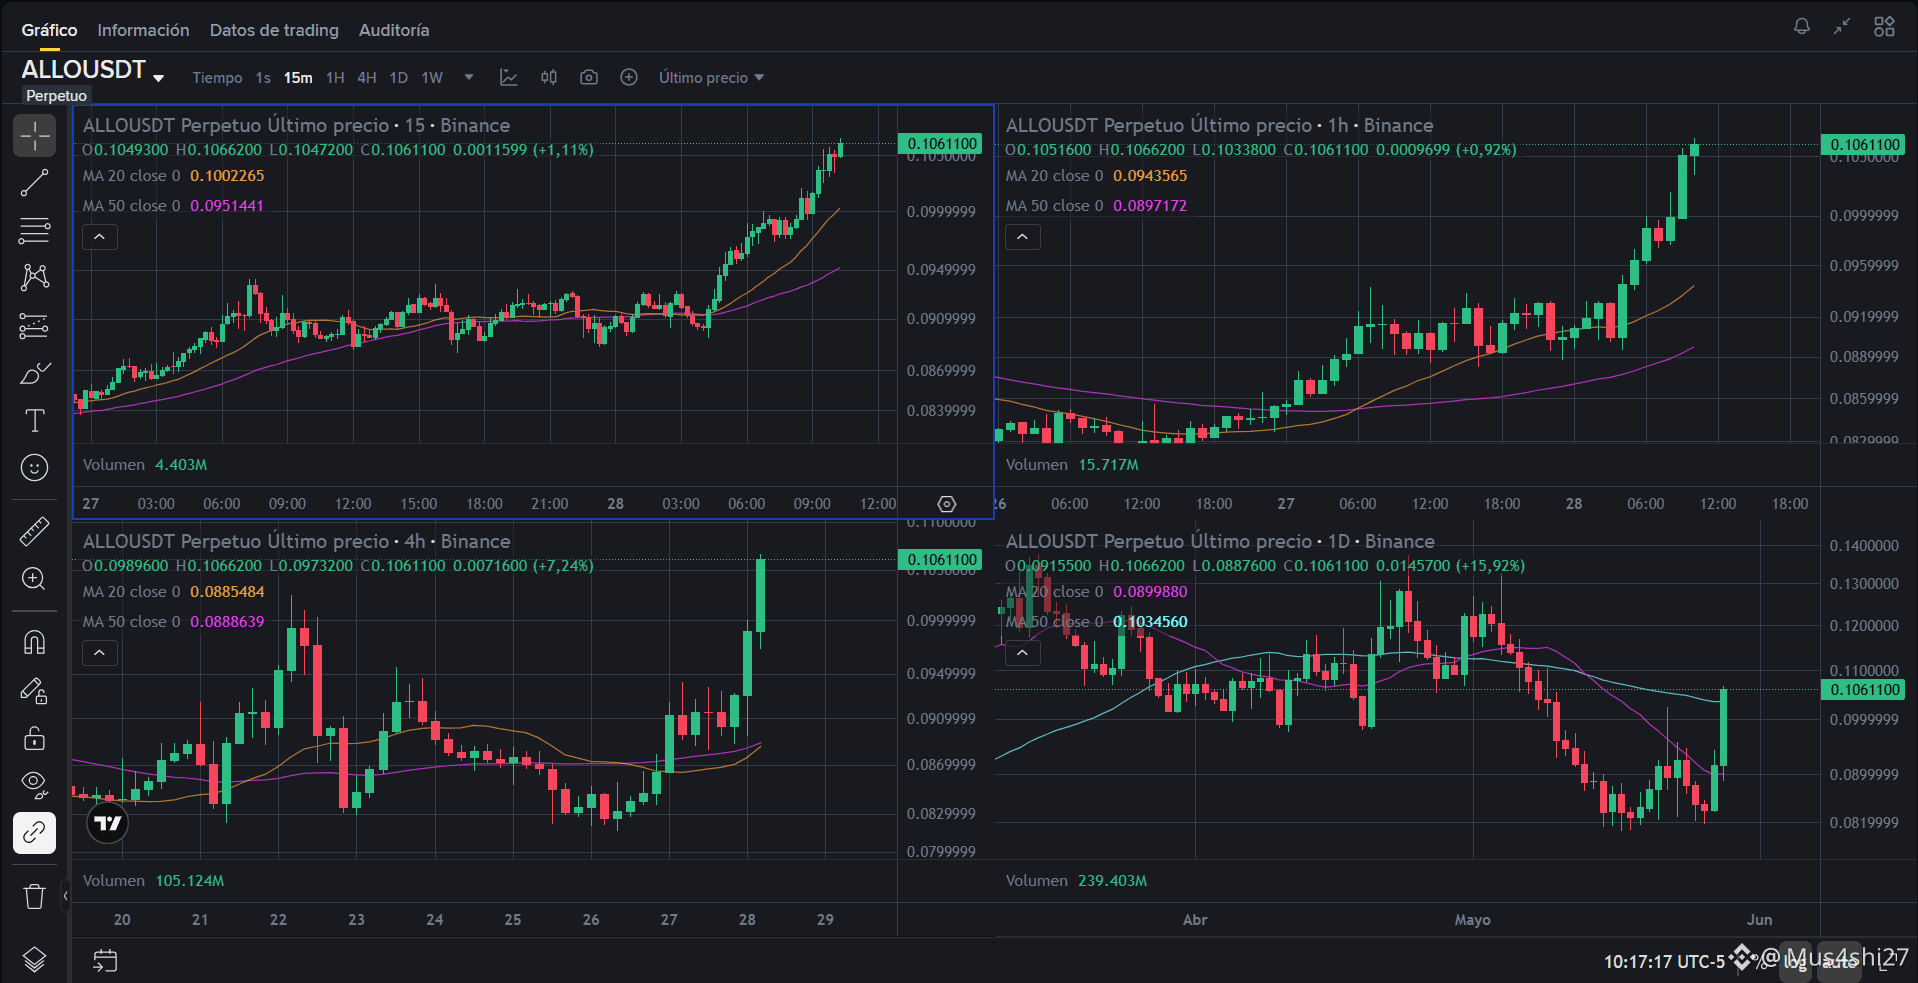Select the trend line drawing tool
The height and width of the screenshot is (983, 1918).
(34, 183)
